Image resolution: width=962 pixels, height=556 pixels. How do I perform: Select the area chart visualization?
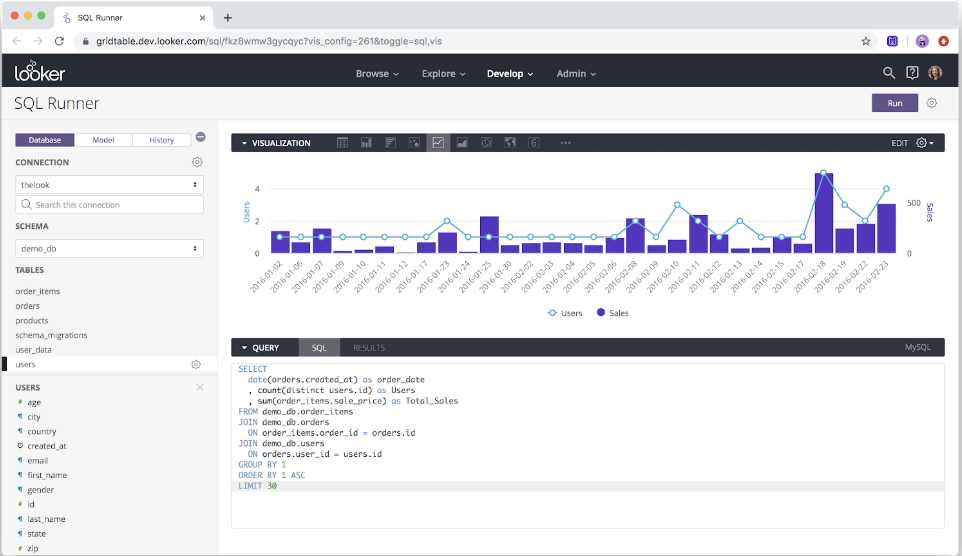[462, 143]
